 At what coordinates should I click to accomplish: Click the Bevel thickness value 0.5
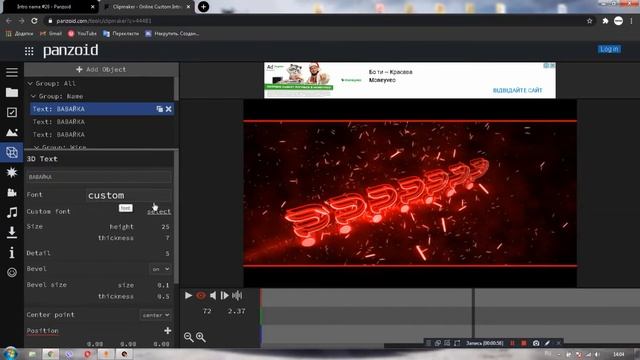point(163,296)
